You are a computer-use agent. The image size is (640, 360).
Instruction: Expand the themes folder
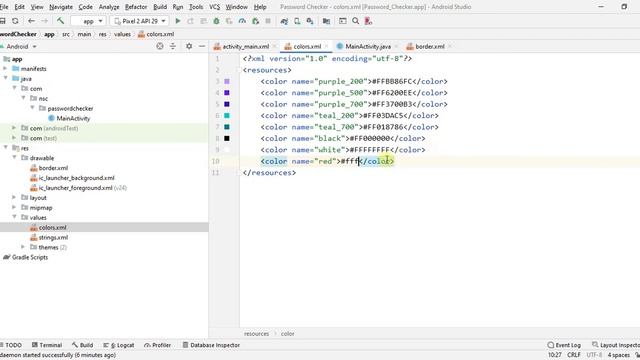(23, 247)
